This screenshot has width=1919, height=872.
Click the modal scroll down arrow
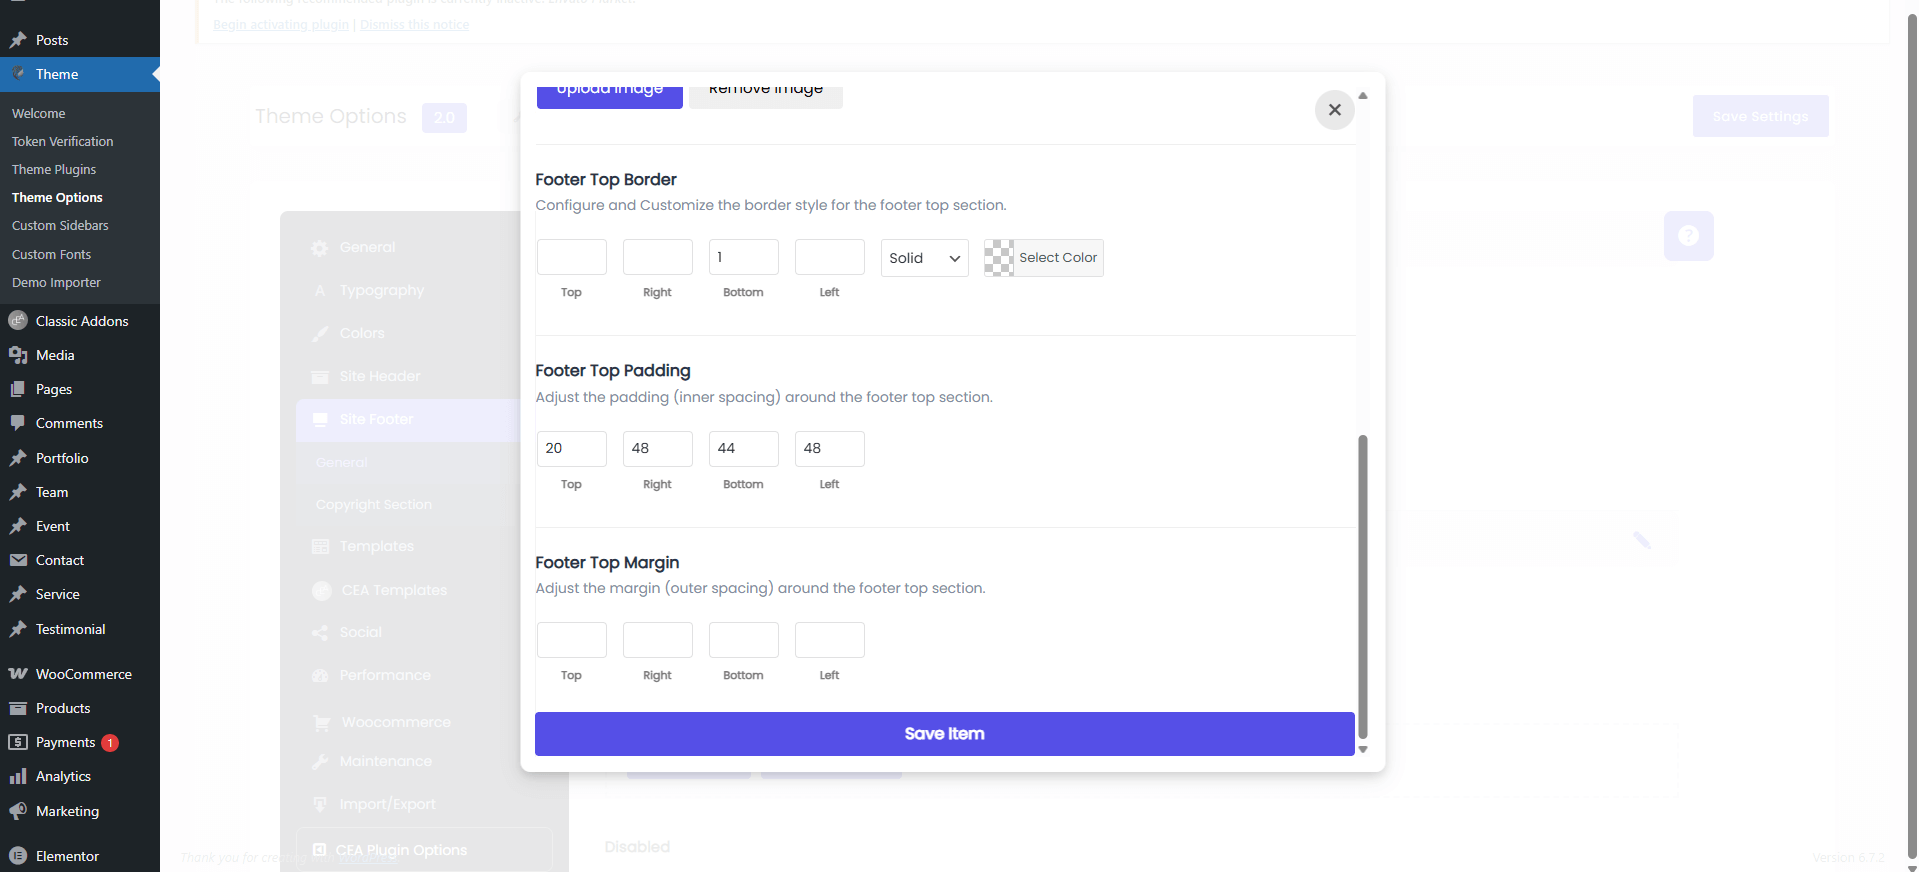[1362, 749]
